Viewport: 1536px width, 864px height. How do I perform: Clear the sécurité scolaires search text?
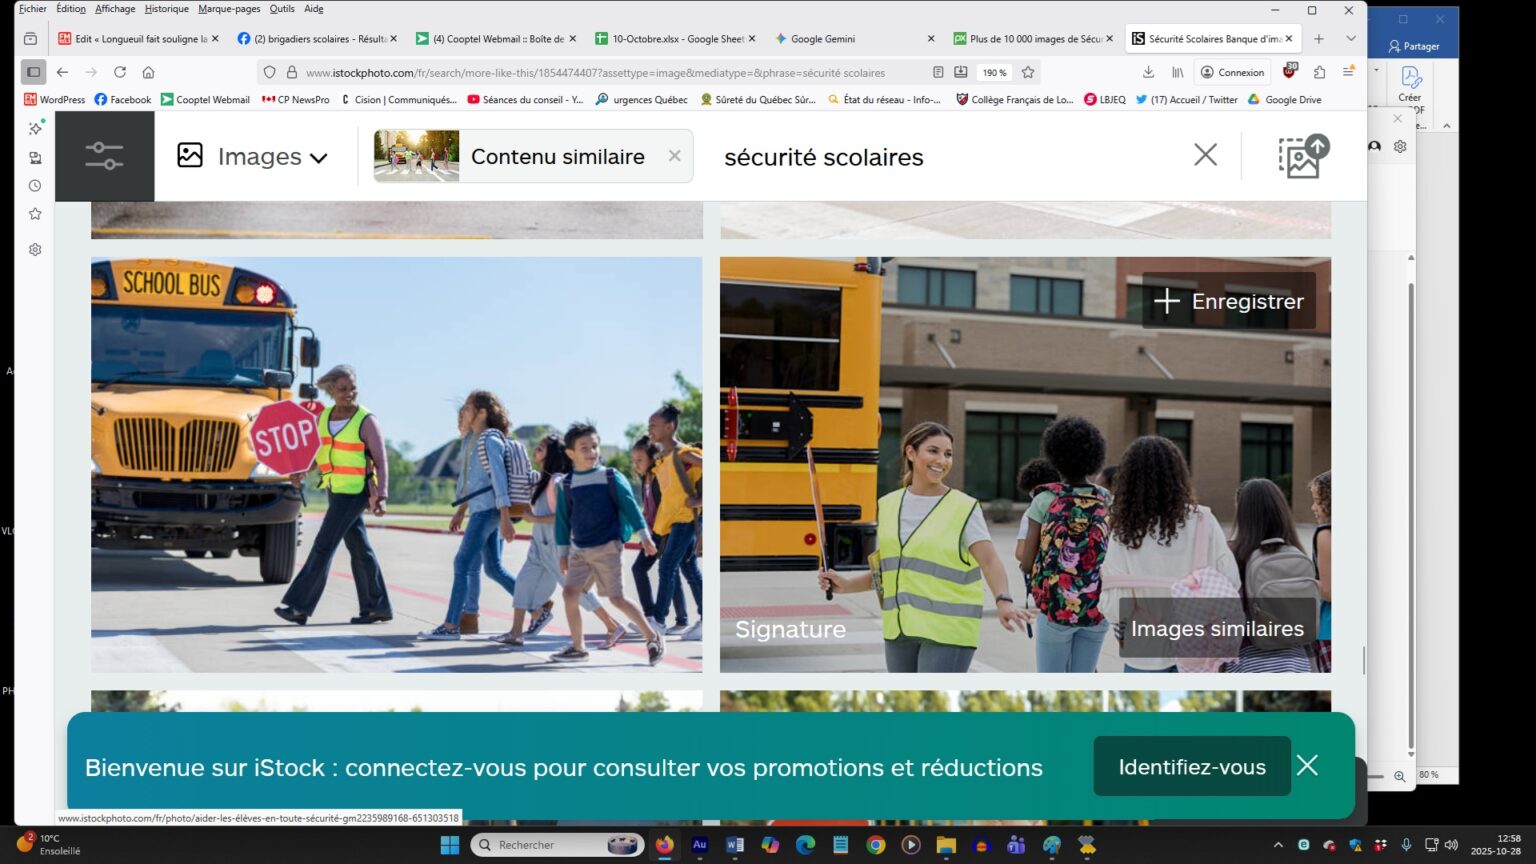pyautogui.click(x=1205, y=155)
